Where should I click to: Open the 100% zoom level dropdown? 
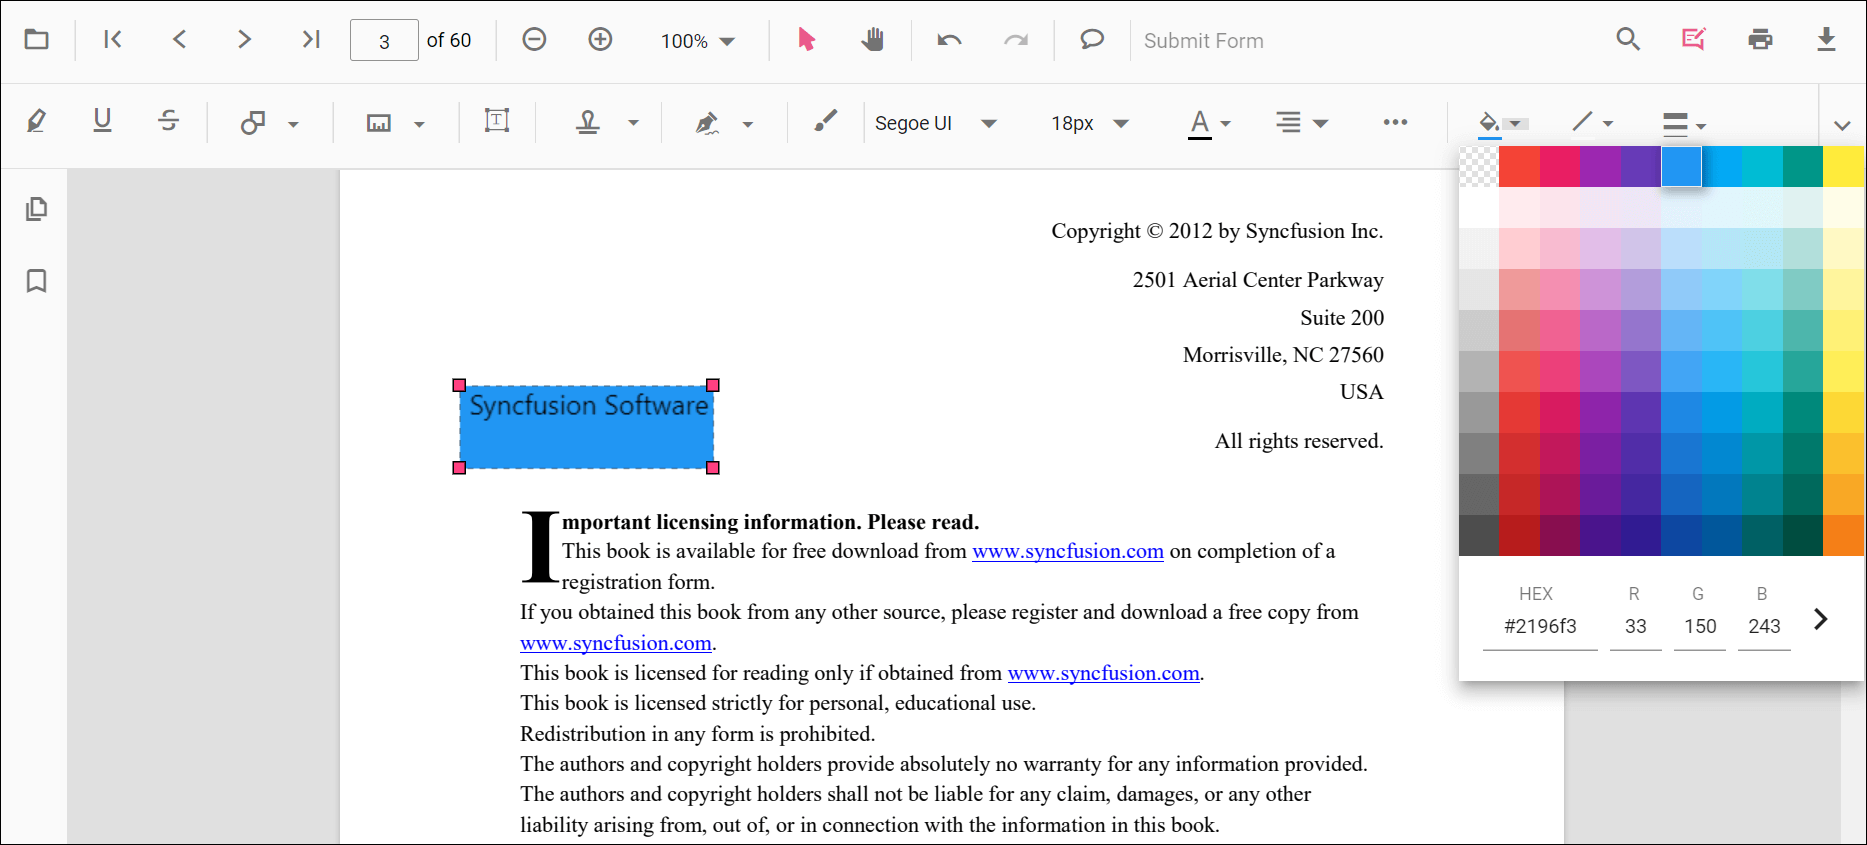coord(697,41)
